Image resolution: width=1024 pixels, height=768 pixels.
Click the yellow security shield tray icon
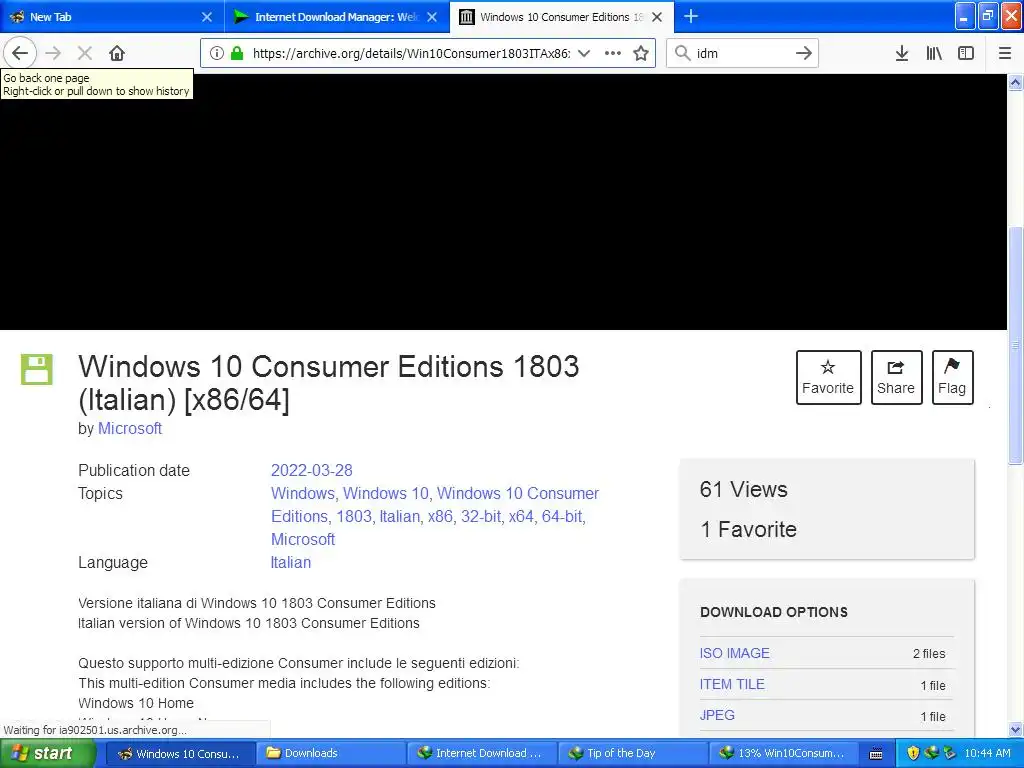(x=914, y=753)
